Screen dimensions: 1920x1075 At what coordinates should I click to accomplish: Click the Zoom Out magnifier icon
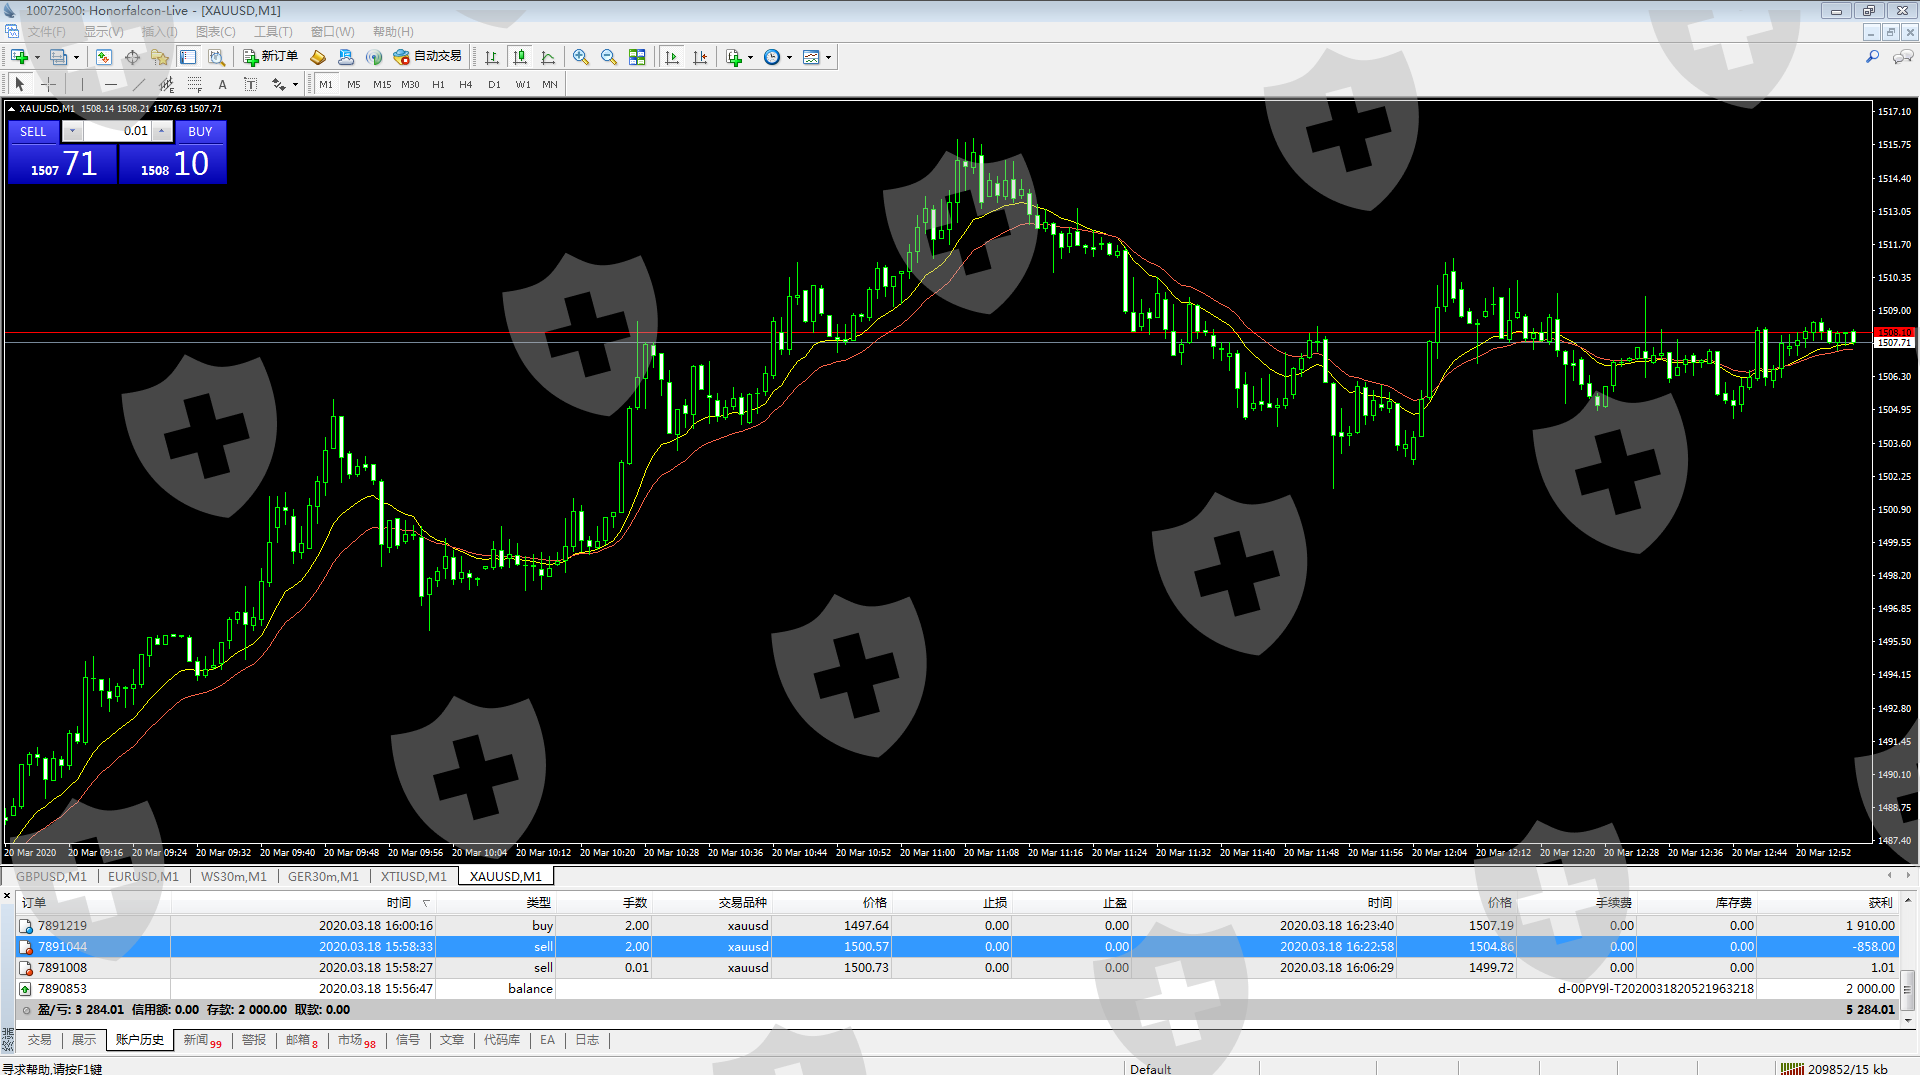point(609,57)
